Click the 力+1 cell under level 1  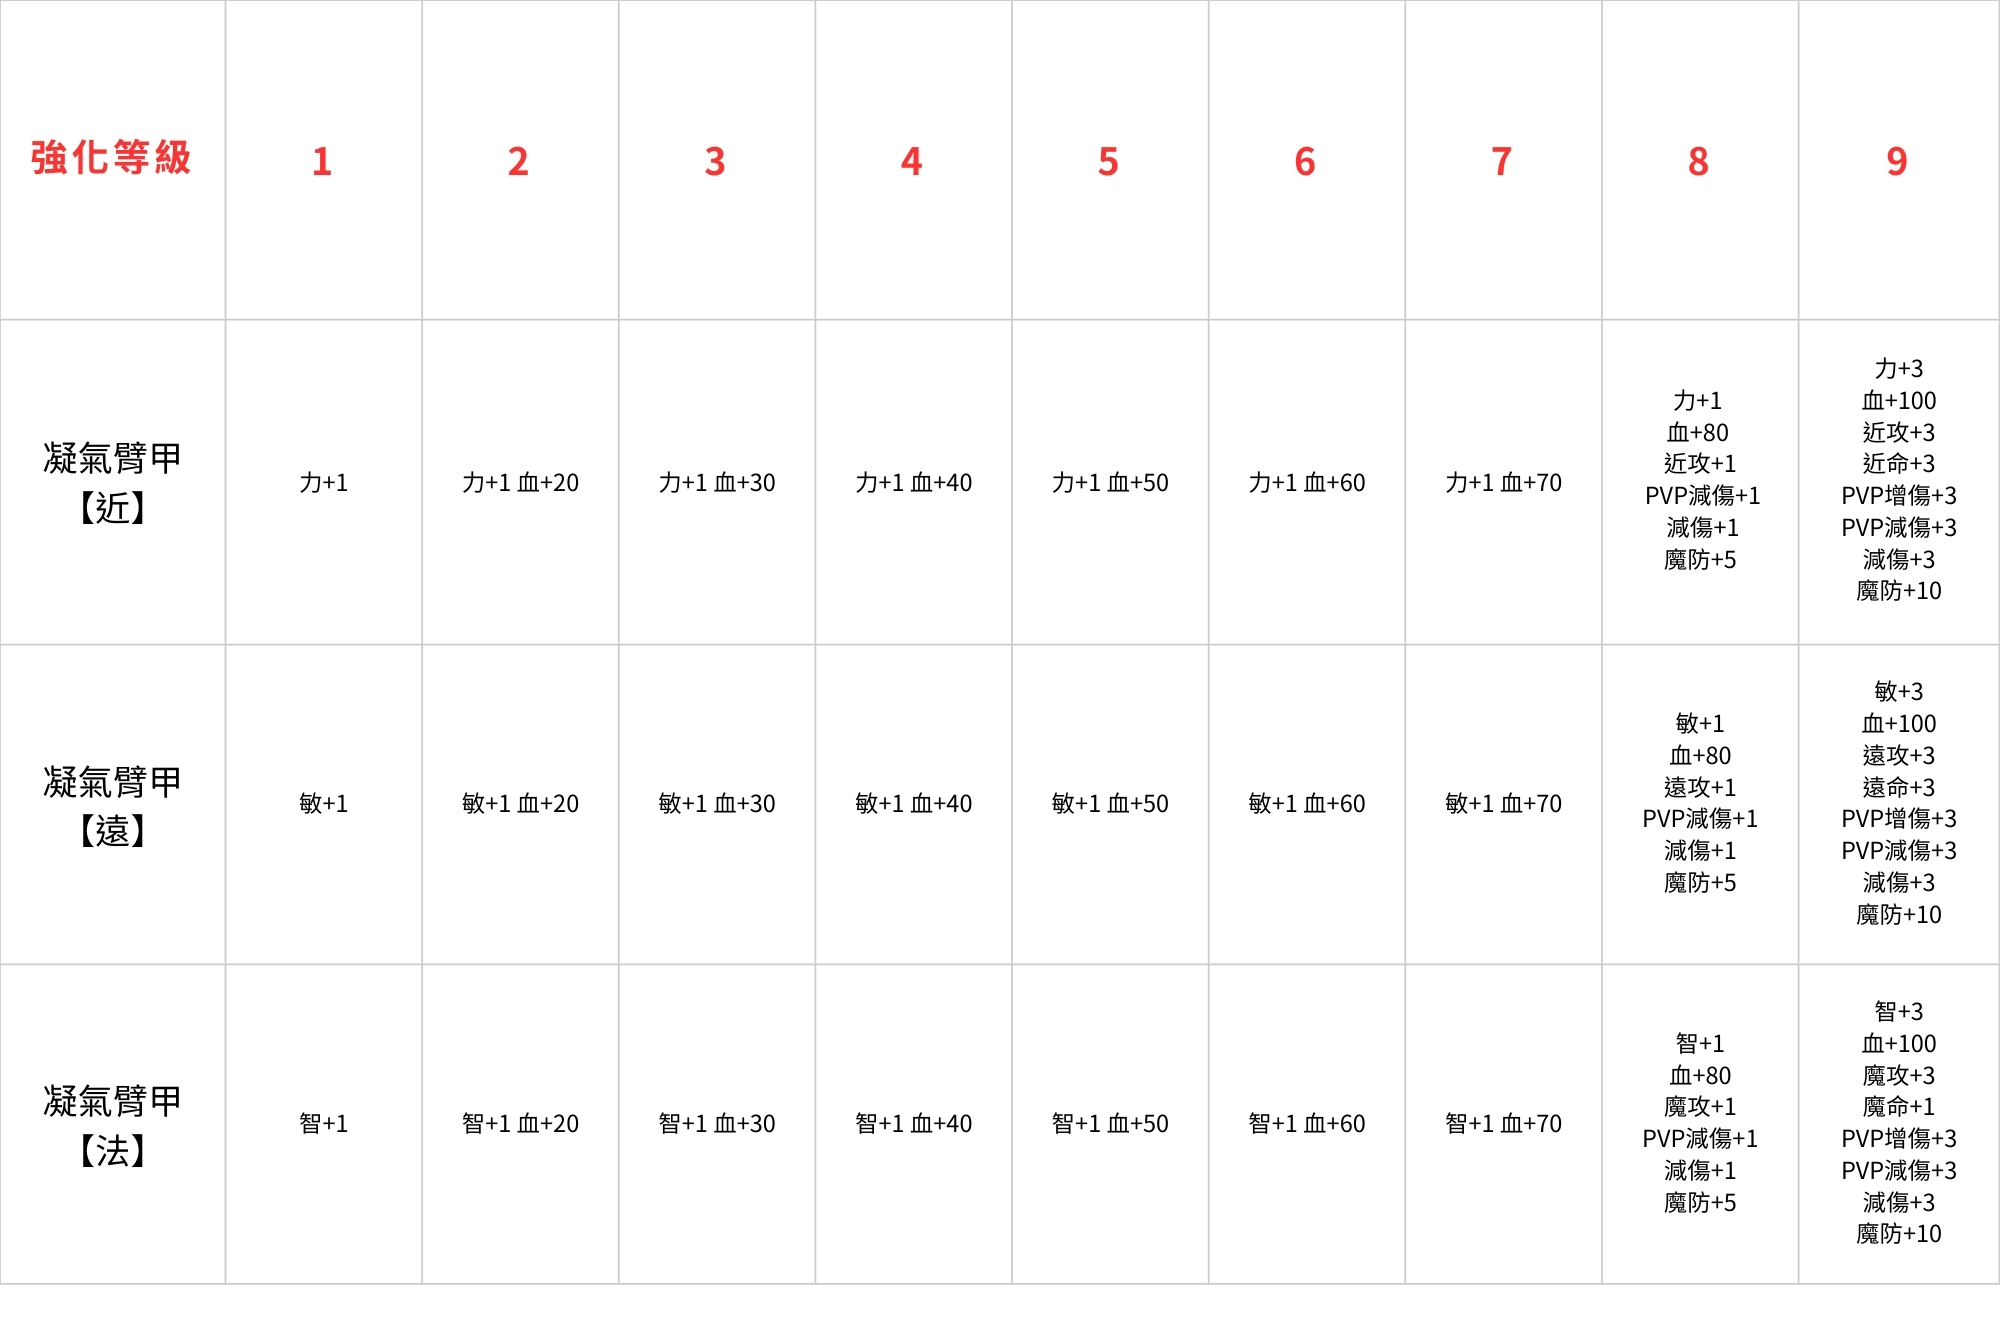pyautogui.click(x=323, y=482)
